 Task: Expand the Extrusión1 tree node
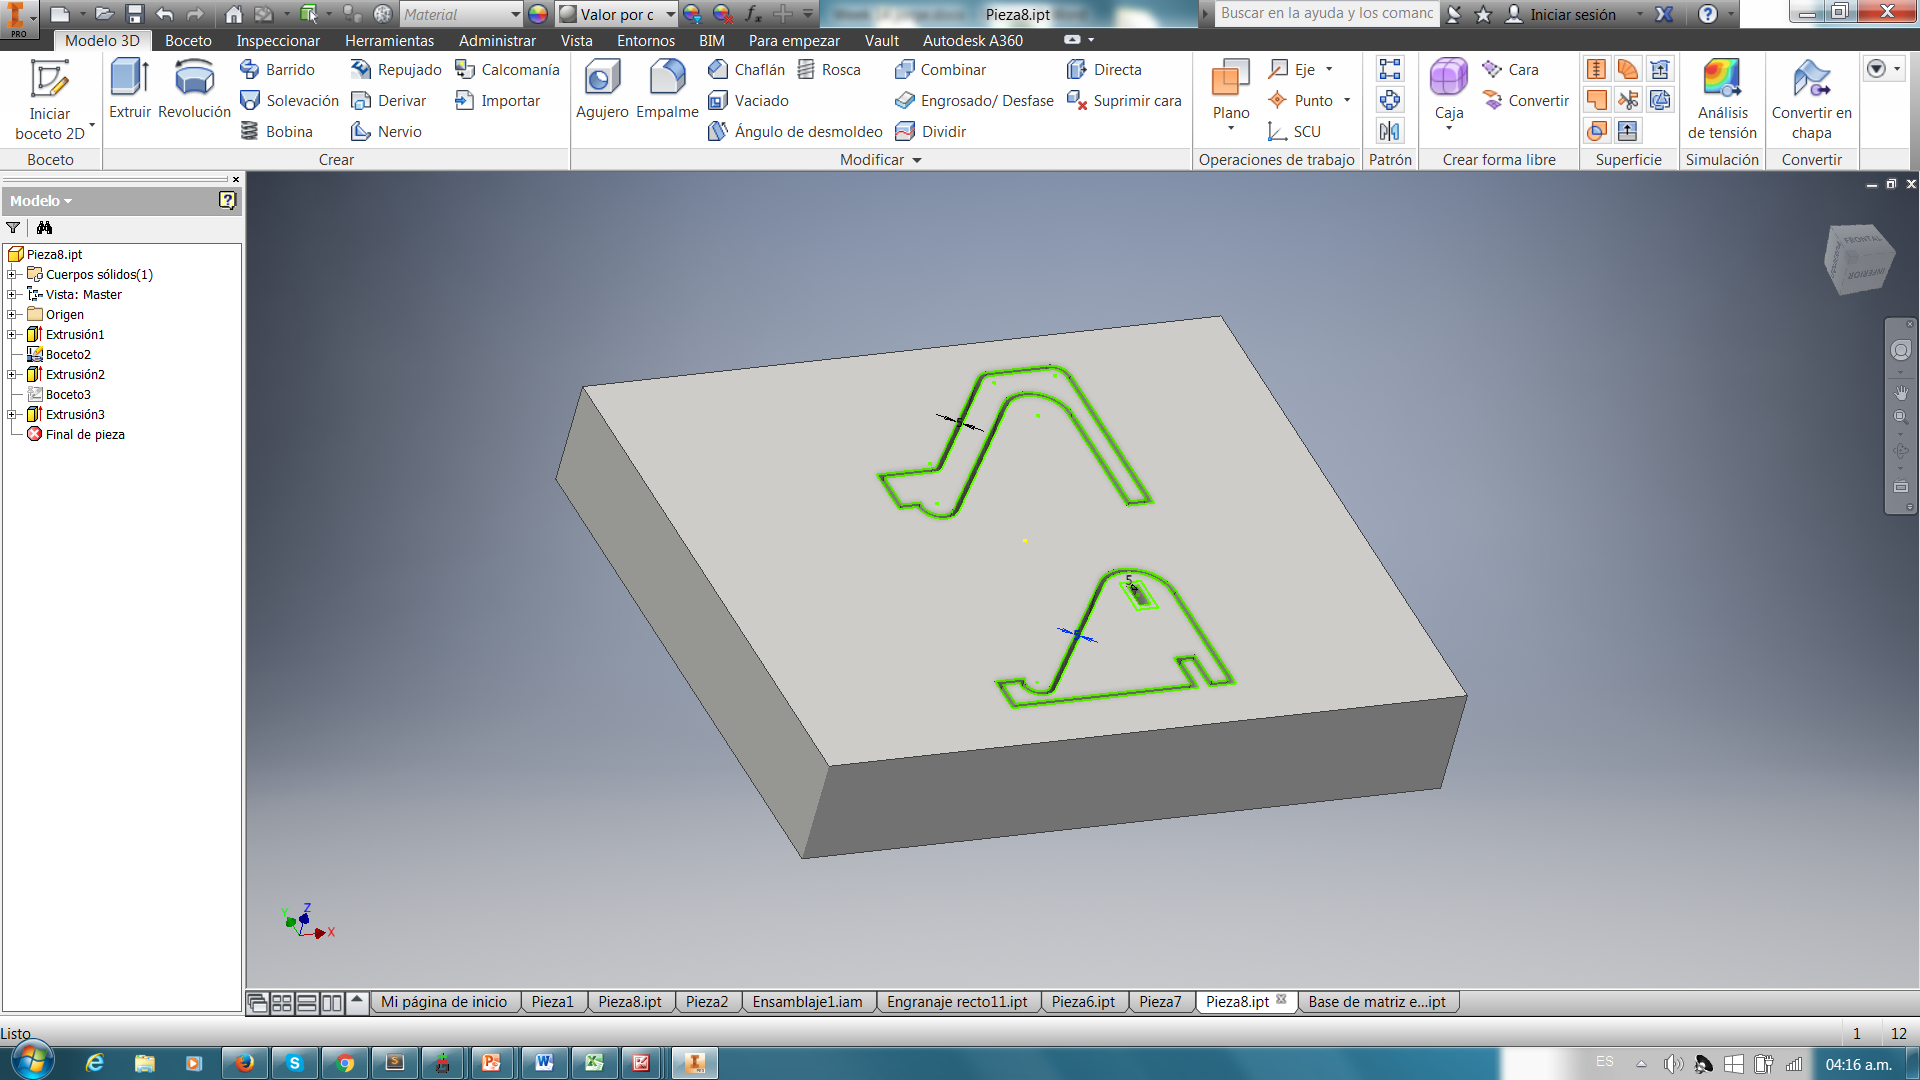(12, 335)
